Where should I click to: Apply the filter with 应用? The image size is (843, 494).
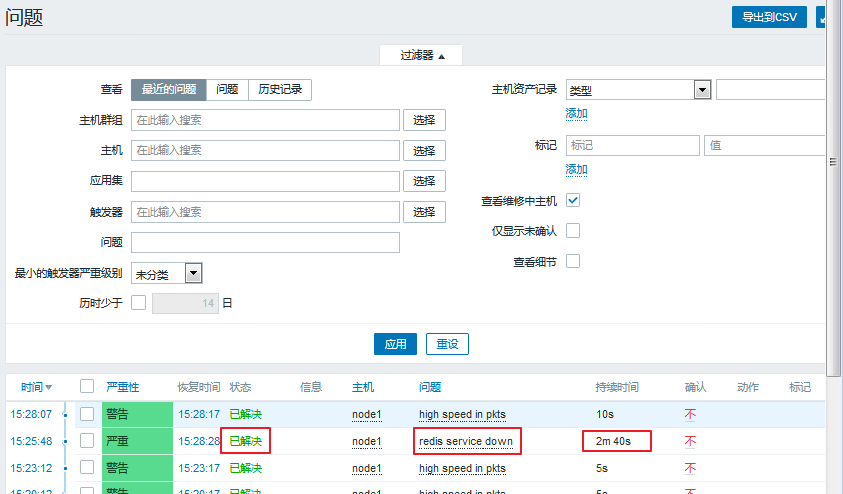(395, 344)
